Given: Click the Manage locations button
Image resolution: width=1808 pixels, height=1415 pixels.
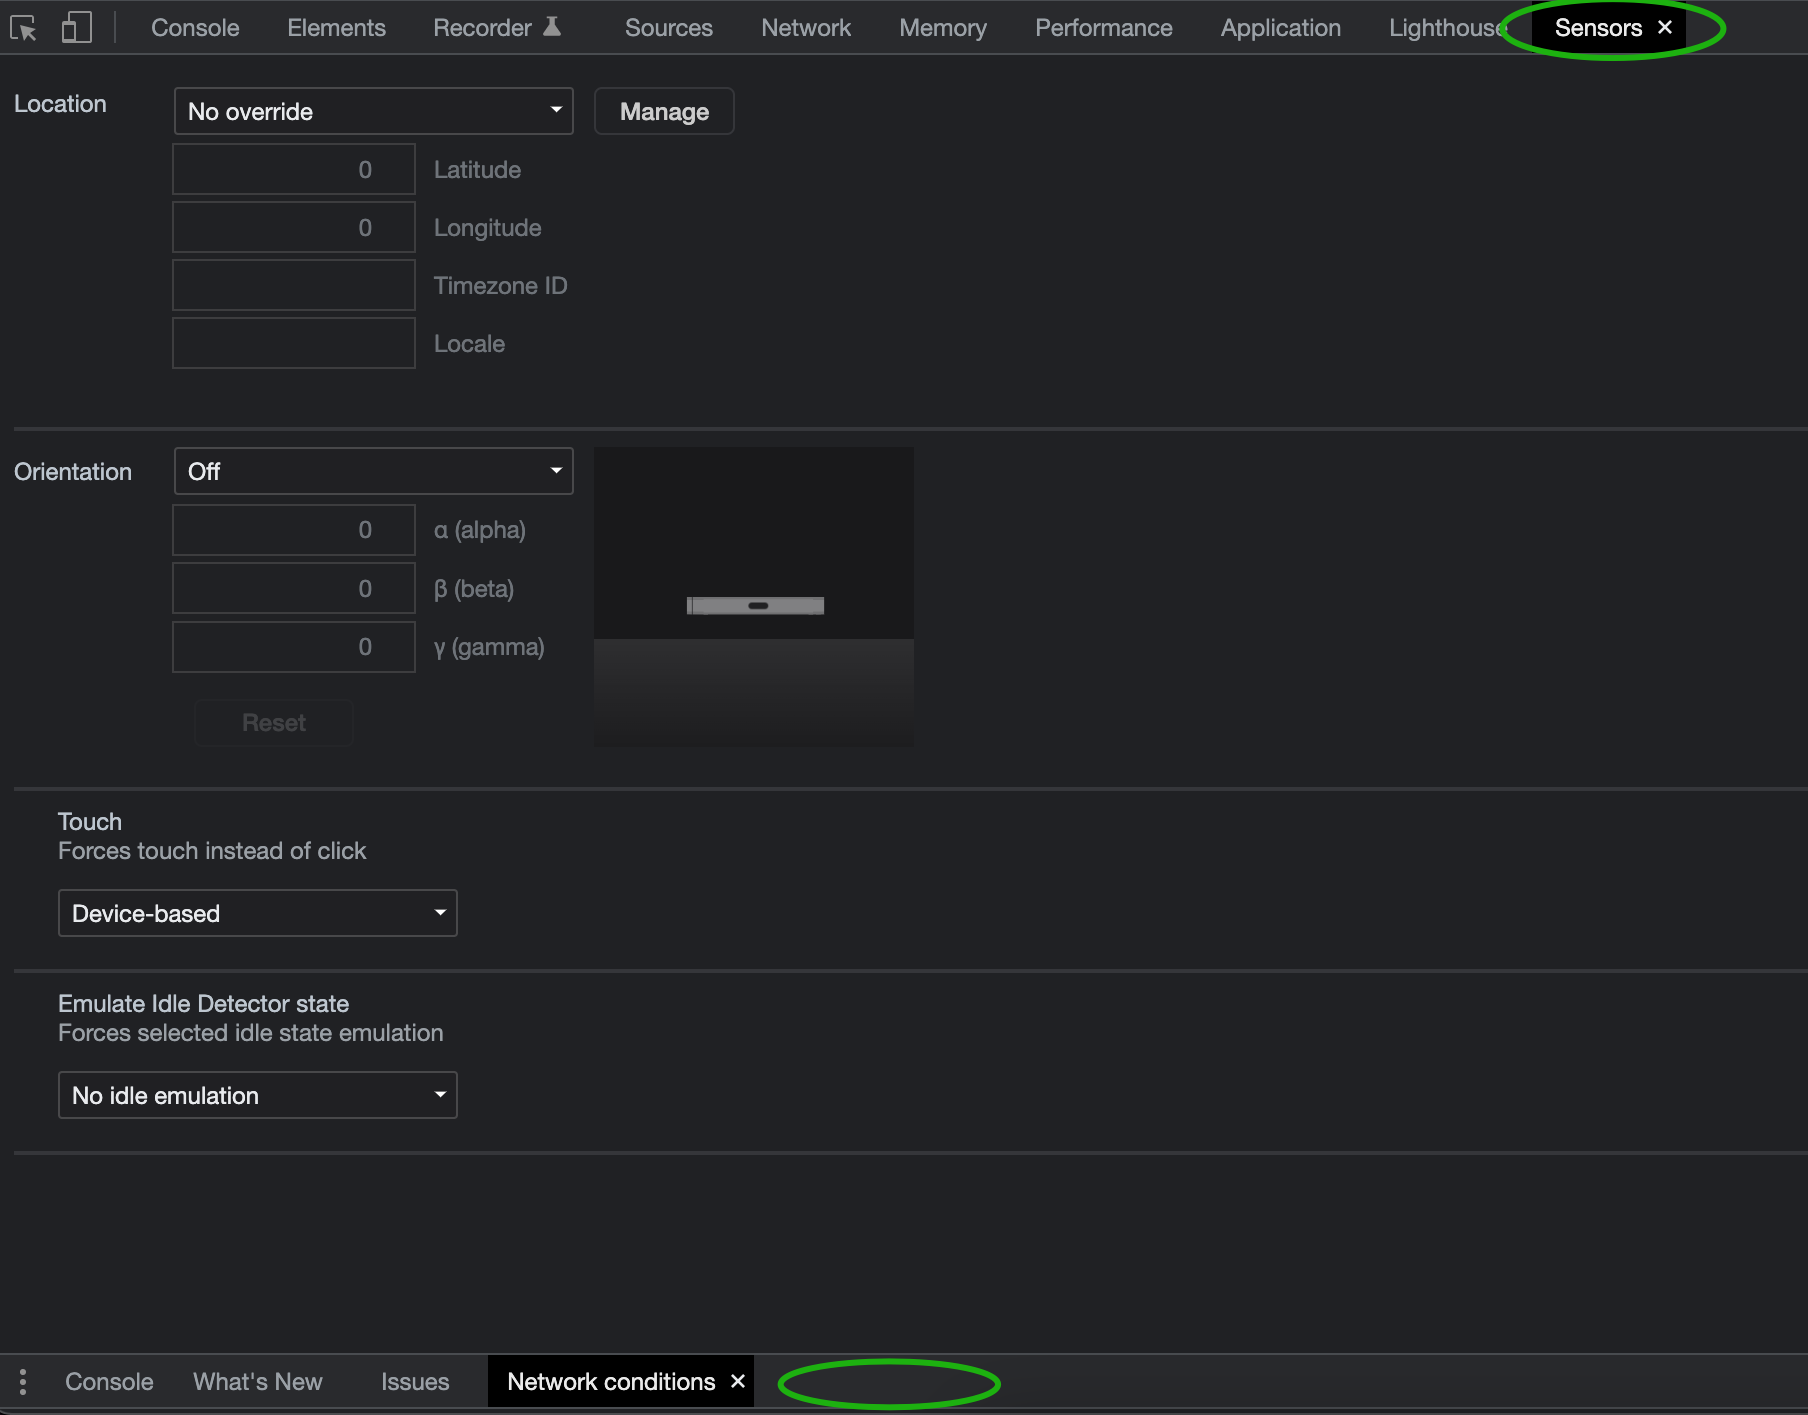Looking at the screenshot, I should (x=664, y=111).
